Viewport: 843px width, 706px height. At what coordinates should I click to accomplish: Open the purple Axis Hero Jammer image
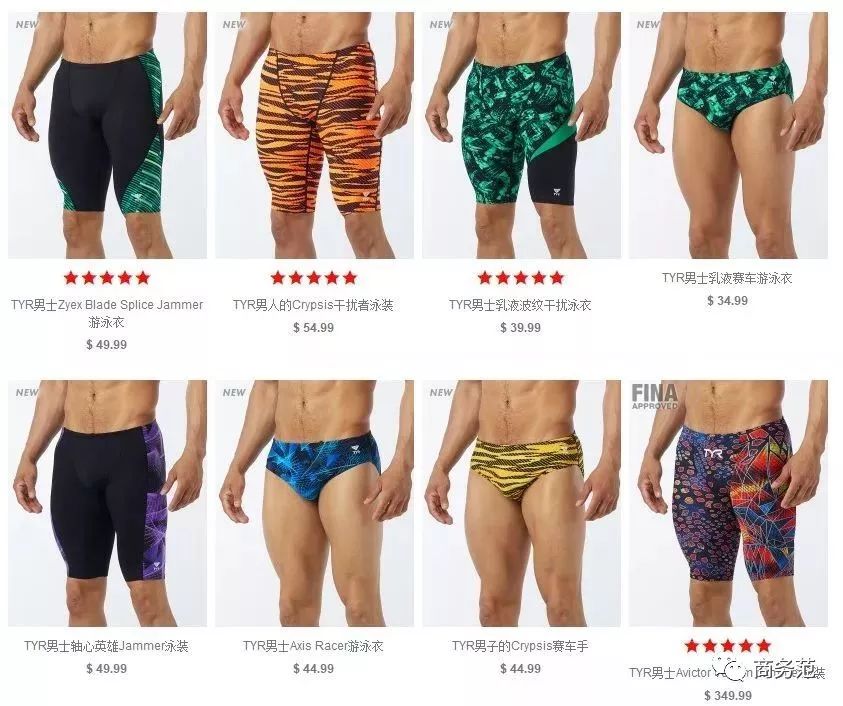coord(107,503)
